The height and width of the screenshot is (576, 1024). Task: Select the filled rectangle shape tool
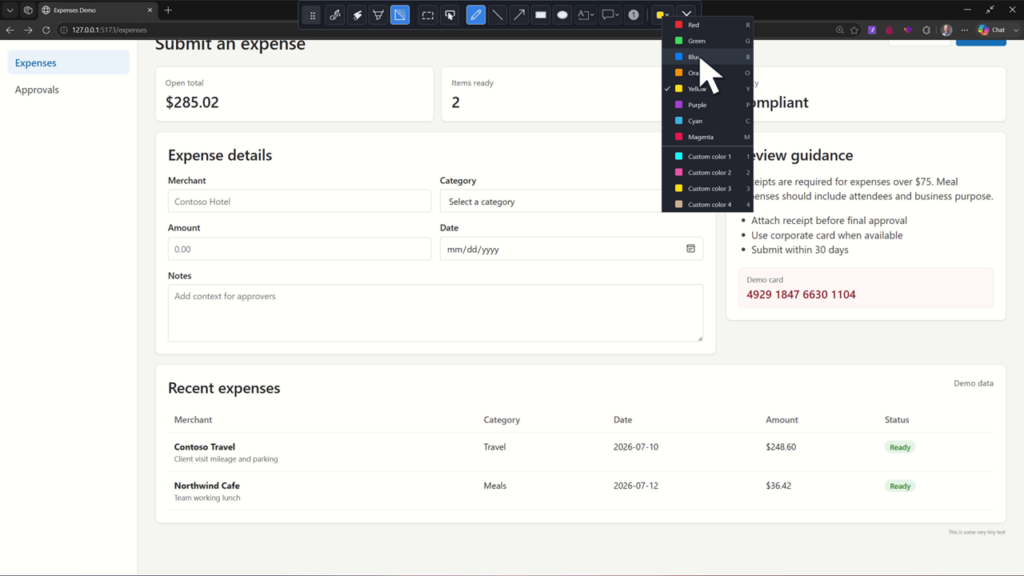541,15
